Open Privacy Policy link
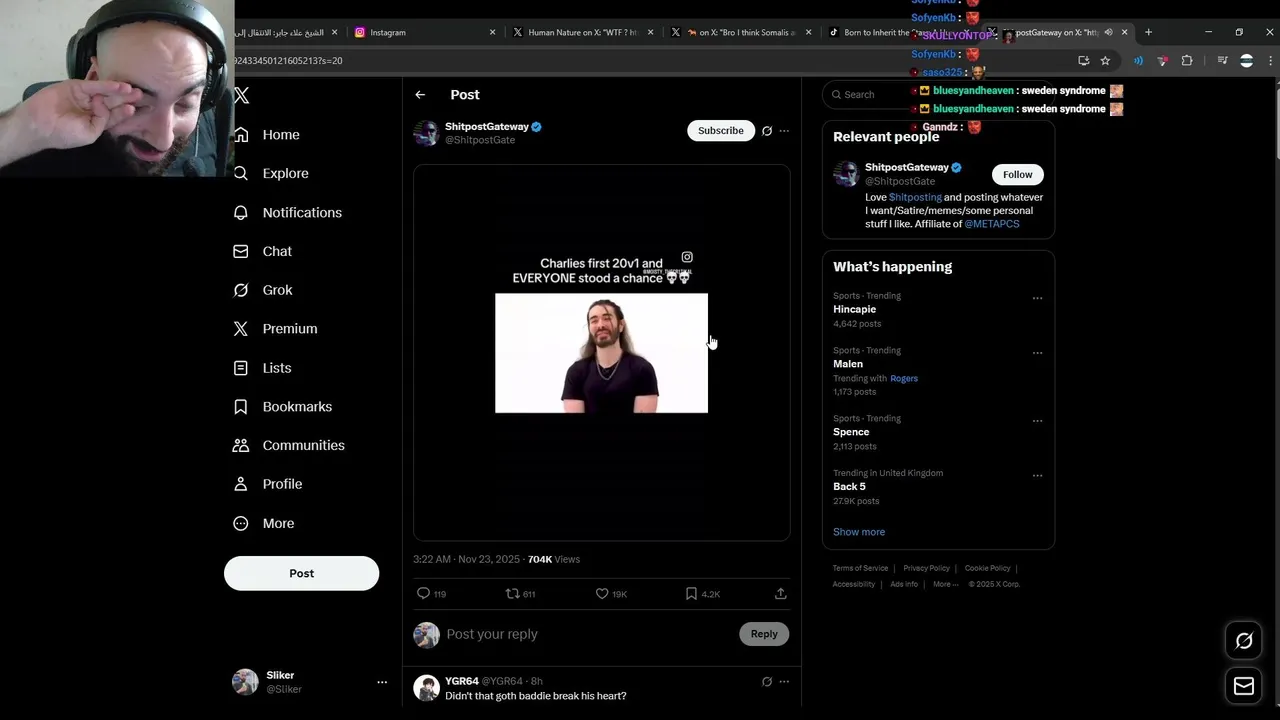The width and height of the screenshot is (1280, 720). tap(926, 569)
